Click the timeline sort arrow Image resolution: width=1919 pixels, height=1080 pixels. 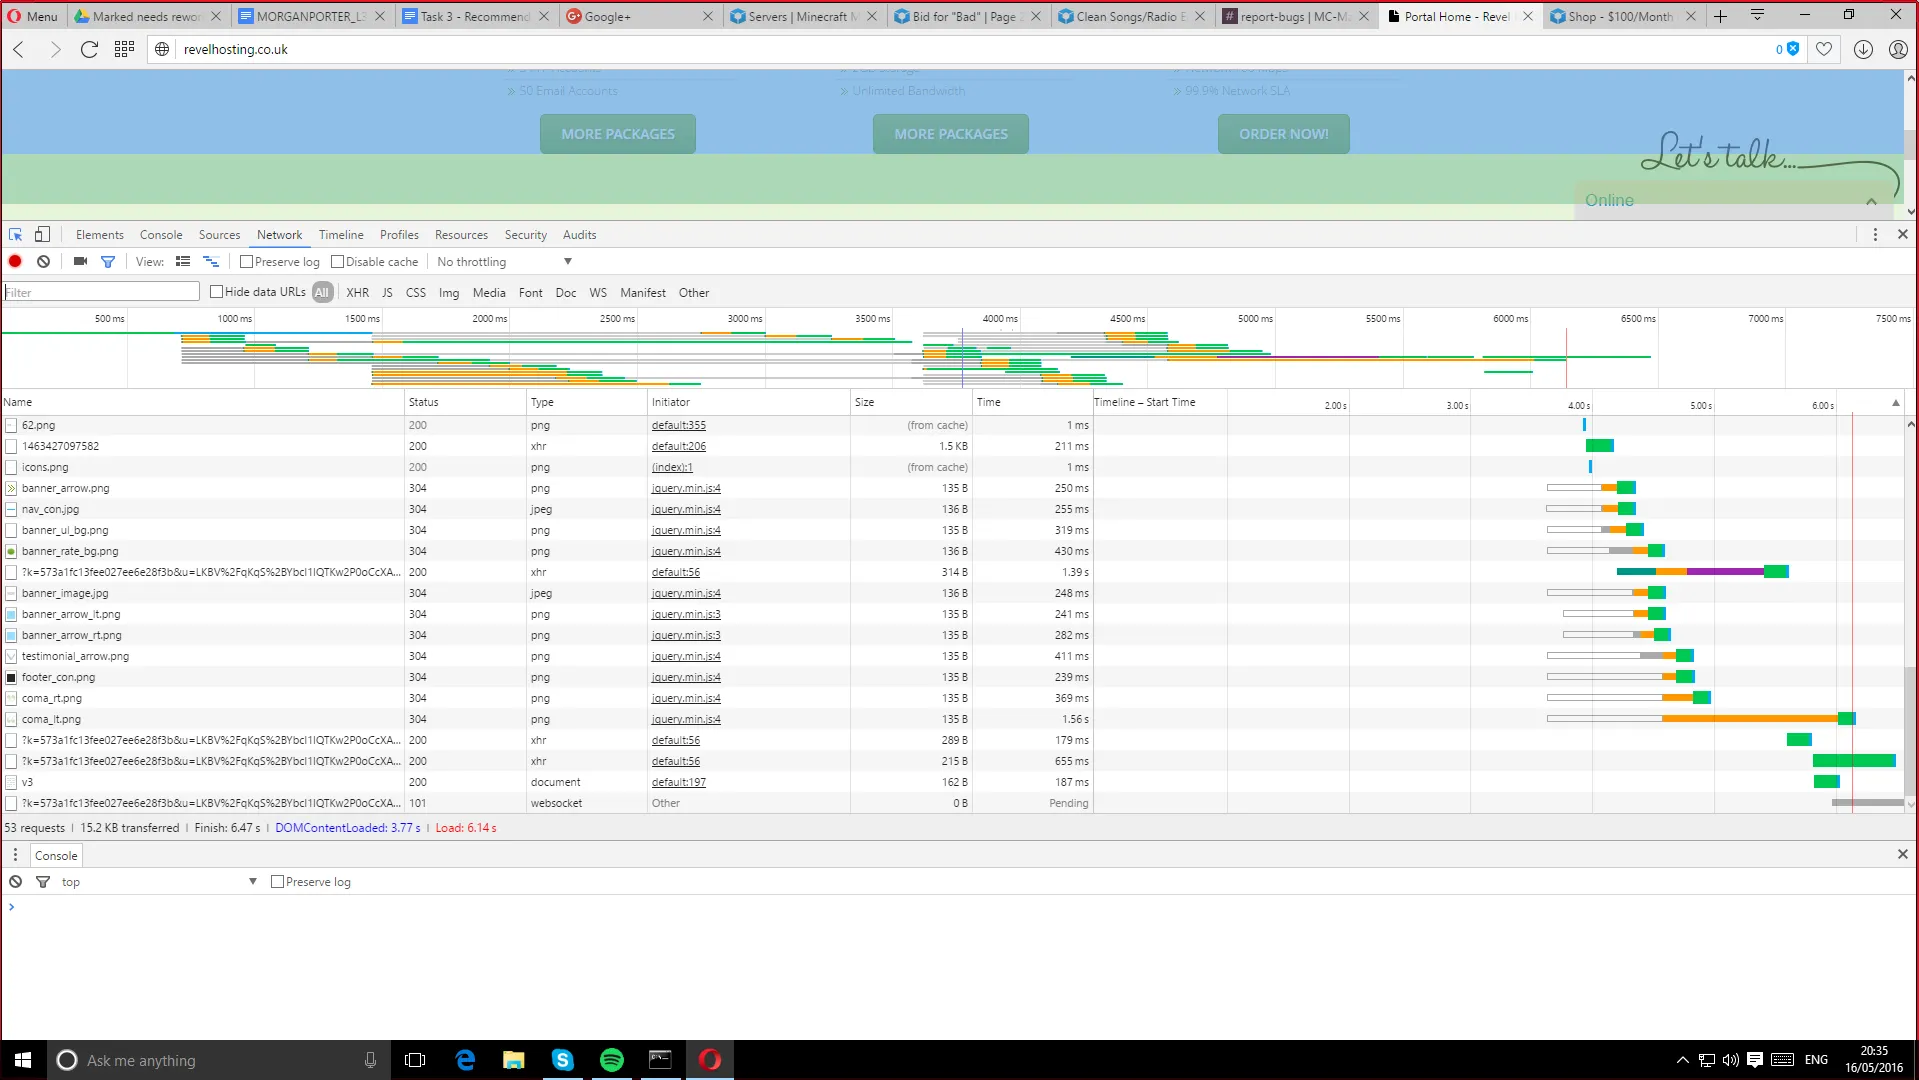[1895, 402]
